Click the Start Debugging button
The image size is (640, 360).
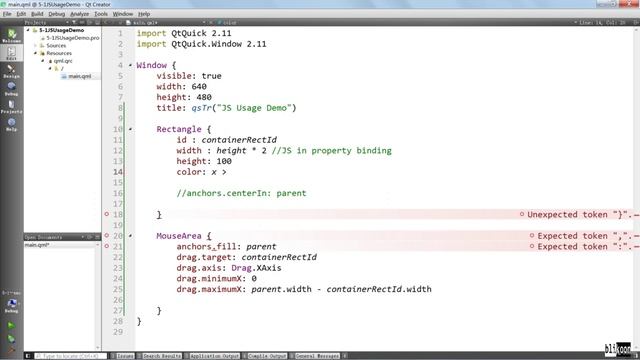click(11, 338)
